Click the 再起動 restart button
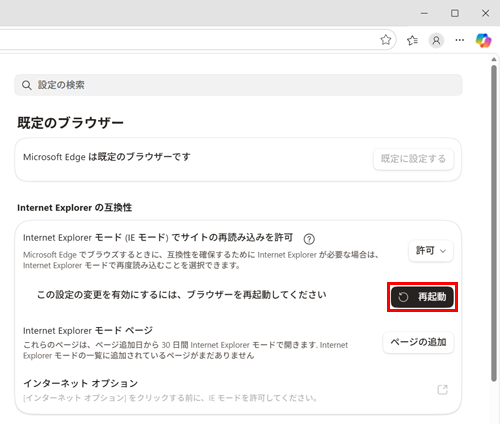This screenshot has height=424, width=500. click(x=422, y=297)
